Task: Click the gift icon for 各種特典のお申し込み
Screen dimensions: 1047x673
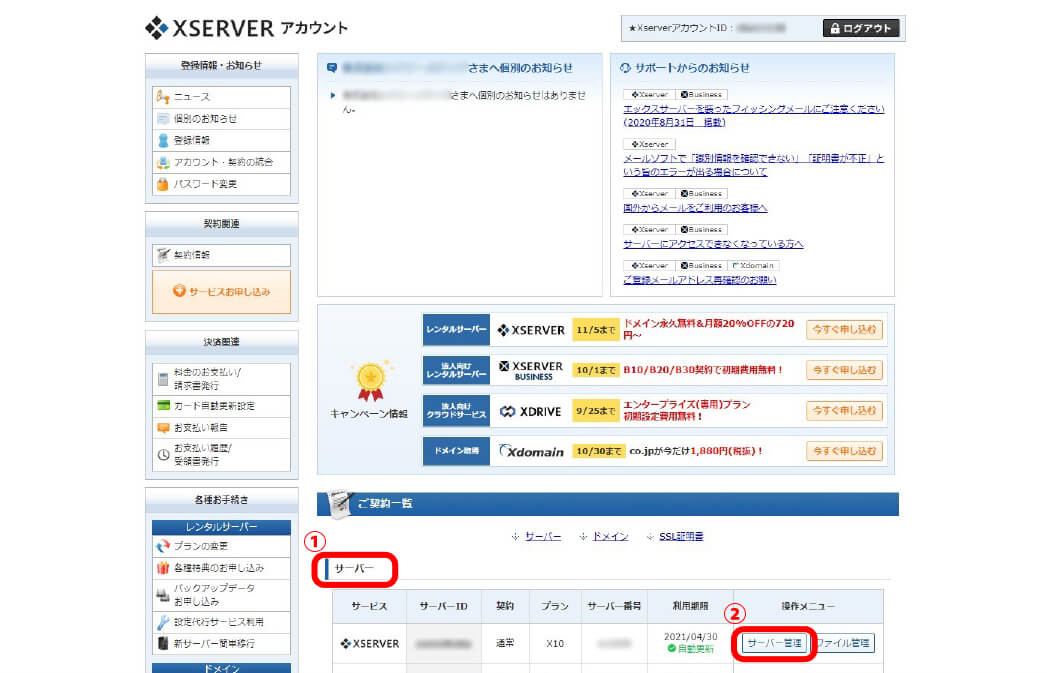Action: pos(163,568)
